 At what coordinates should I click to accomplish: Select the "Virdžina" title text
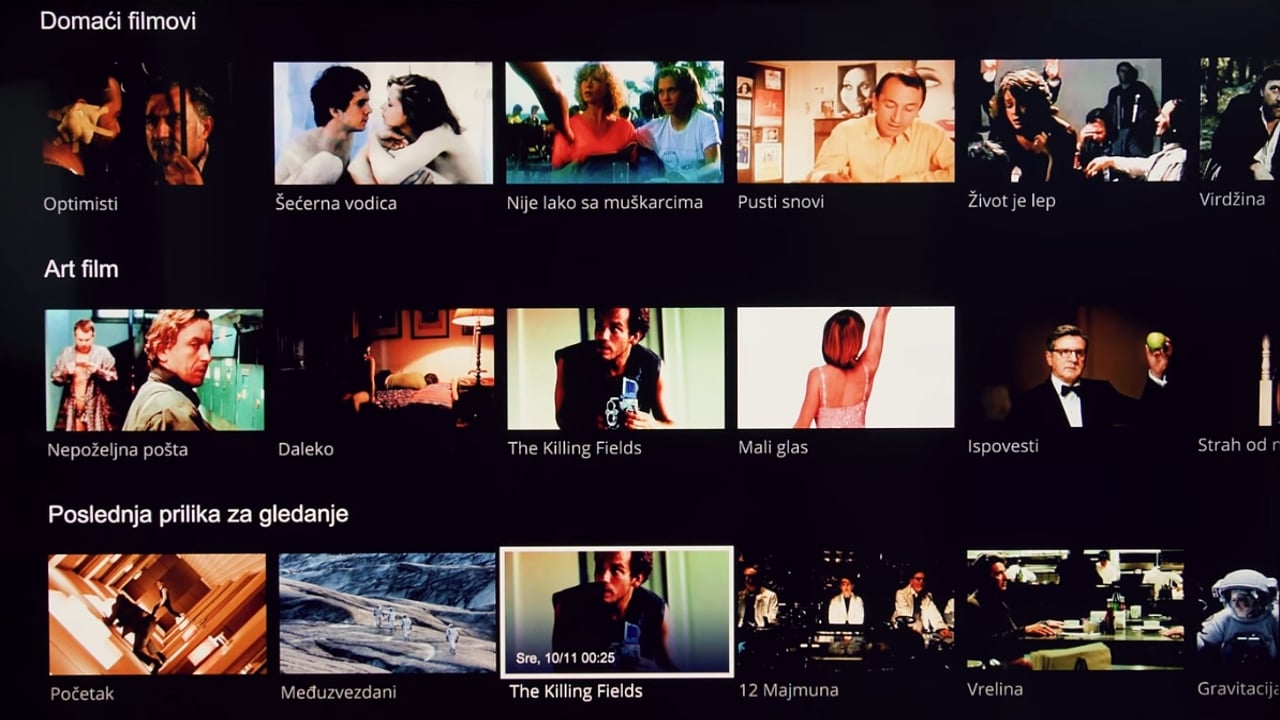[x=1232, y=200]
